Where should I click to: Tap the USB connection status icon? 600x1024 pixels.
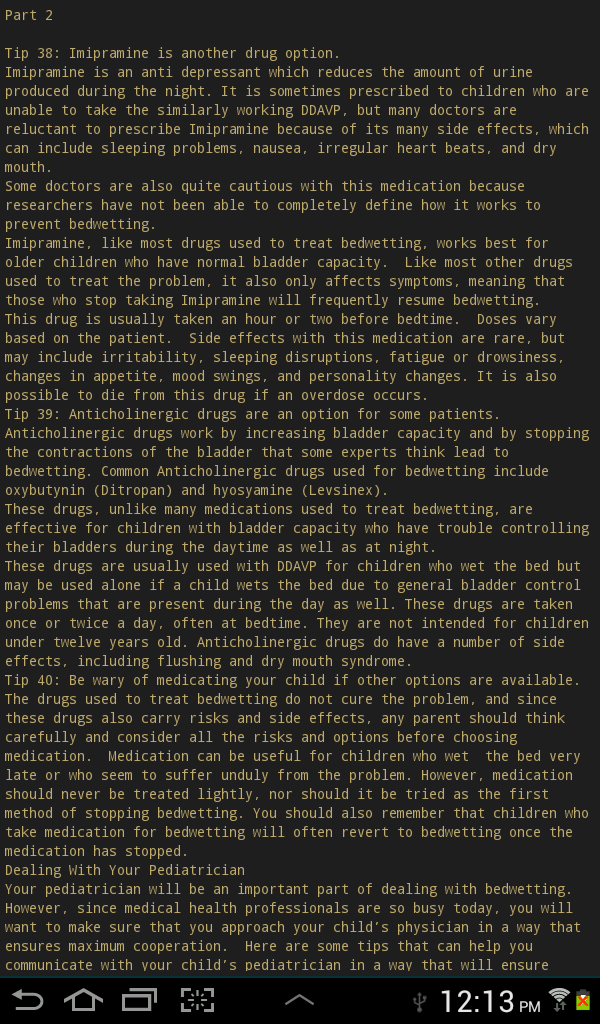coord(420,1001)
